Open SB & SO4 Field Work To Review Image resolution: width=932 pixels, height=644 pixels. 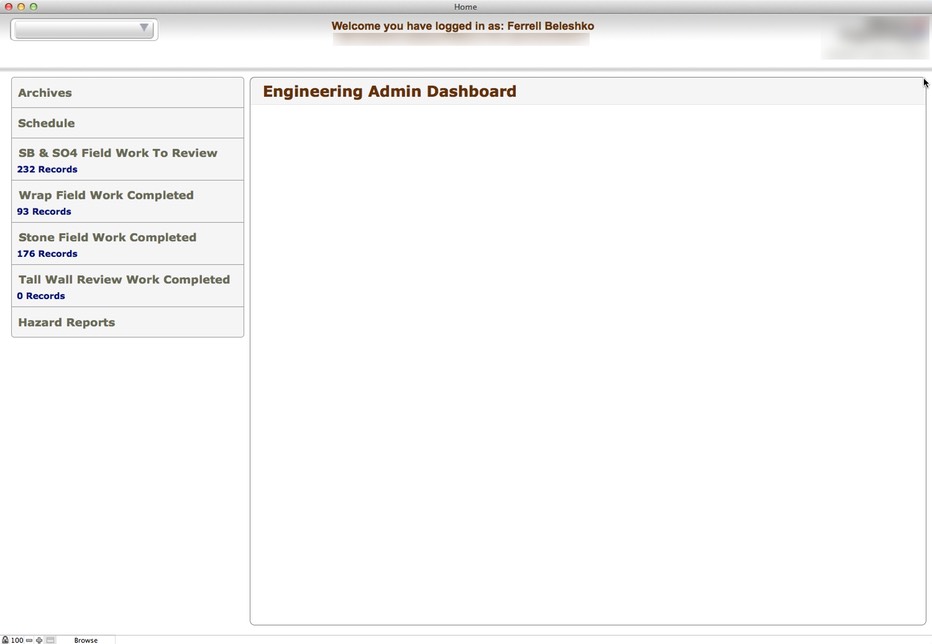pos(127,159)
